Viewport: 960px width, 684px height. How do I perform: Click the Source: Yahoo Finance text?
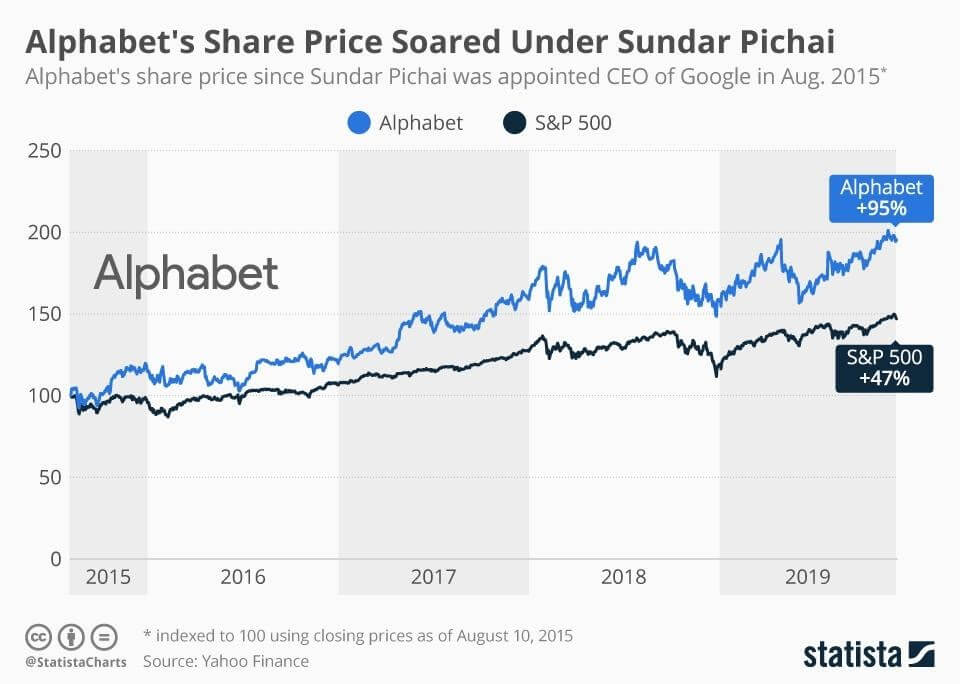226,661
